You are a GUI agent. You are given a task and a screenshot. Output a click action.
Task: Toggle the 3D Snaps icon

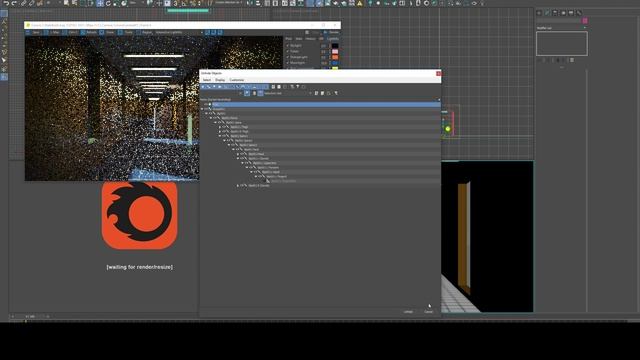[176, 3]
